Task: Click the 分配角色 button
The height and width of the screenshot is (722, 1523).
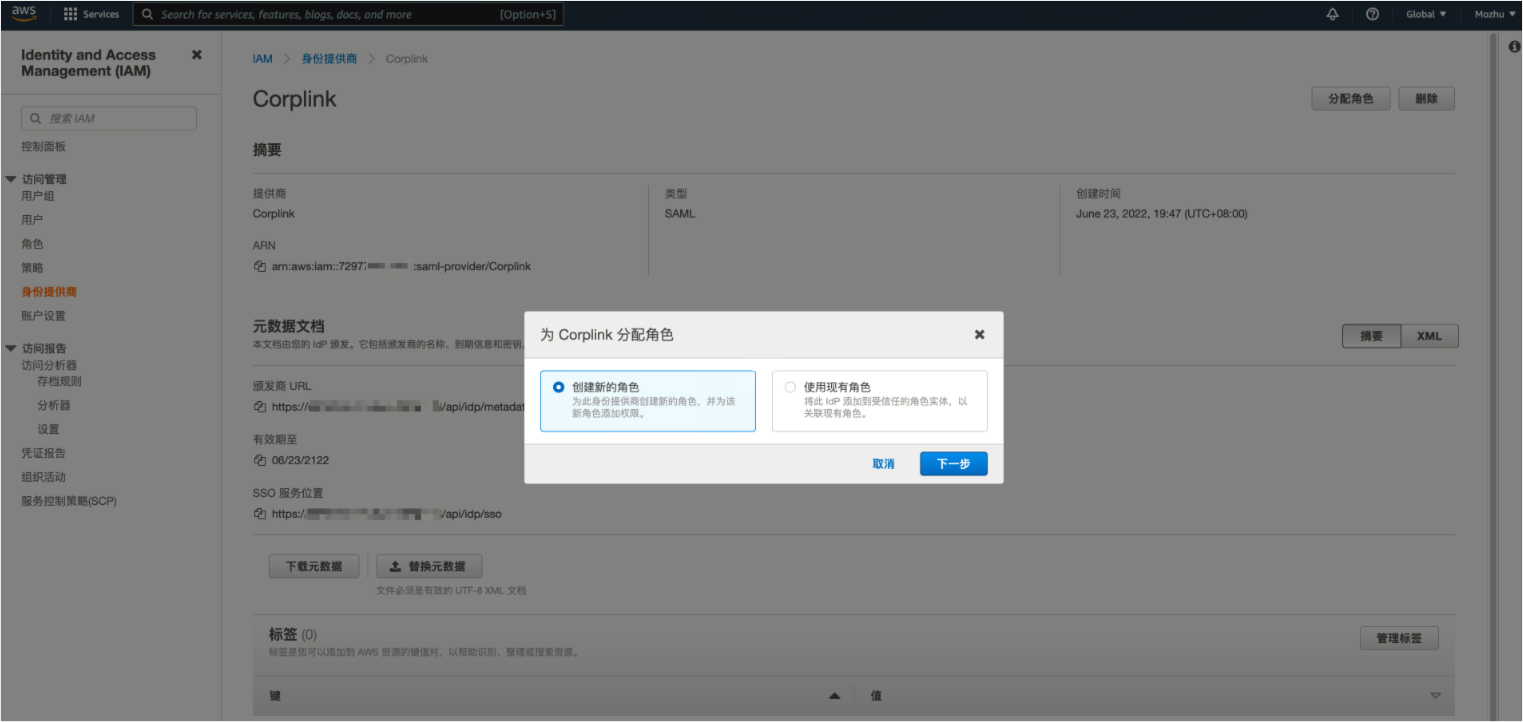Action: pyautogui.click(x=1350, y=99)
